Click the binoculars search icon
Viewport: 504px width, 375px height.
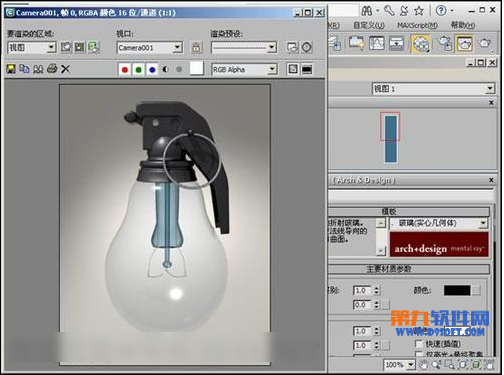pyautogui.click(x=367, y=11)
